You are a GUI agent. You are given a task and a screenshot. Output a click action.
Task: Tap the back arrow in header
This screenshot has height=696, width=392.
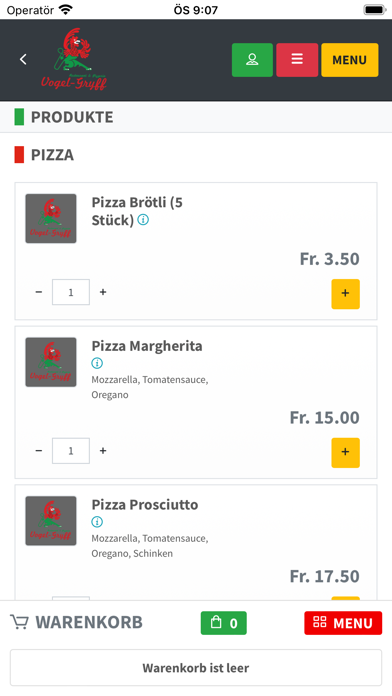click(23, 59)
